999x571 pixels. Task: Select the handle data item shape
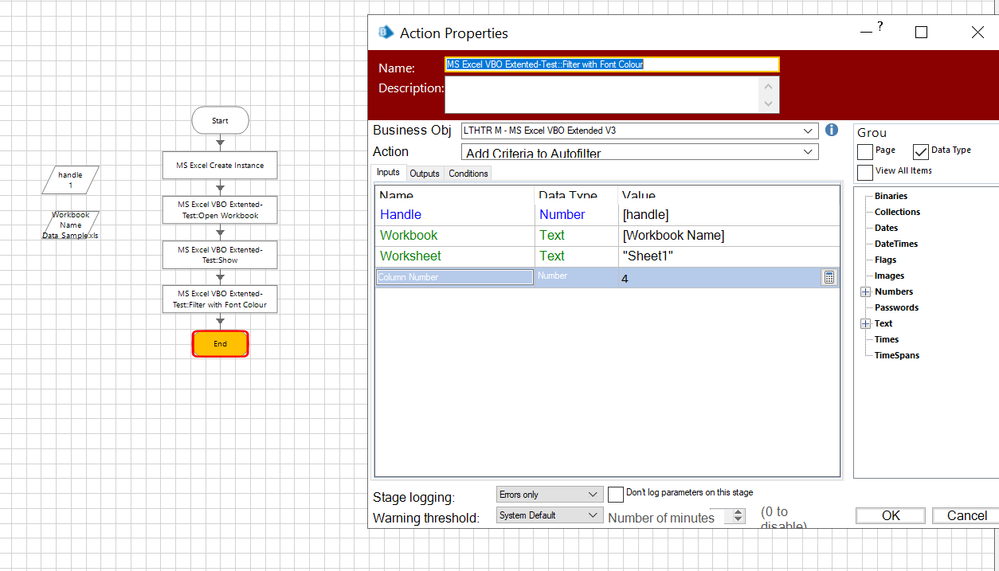coord(71,180)
